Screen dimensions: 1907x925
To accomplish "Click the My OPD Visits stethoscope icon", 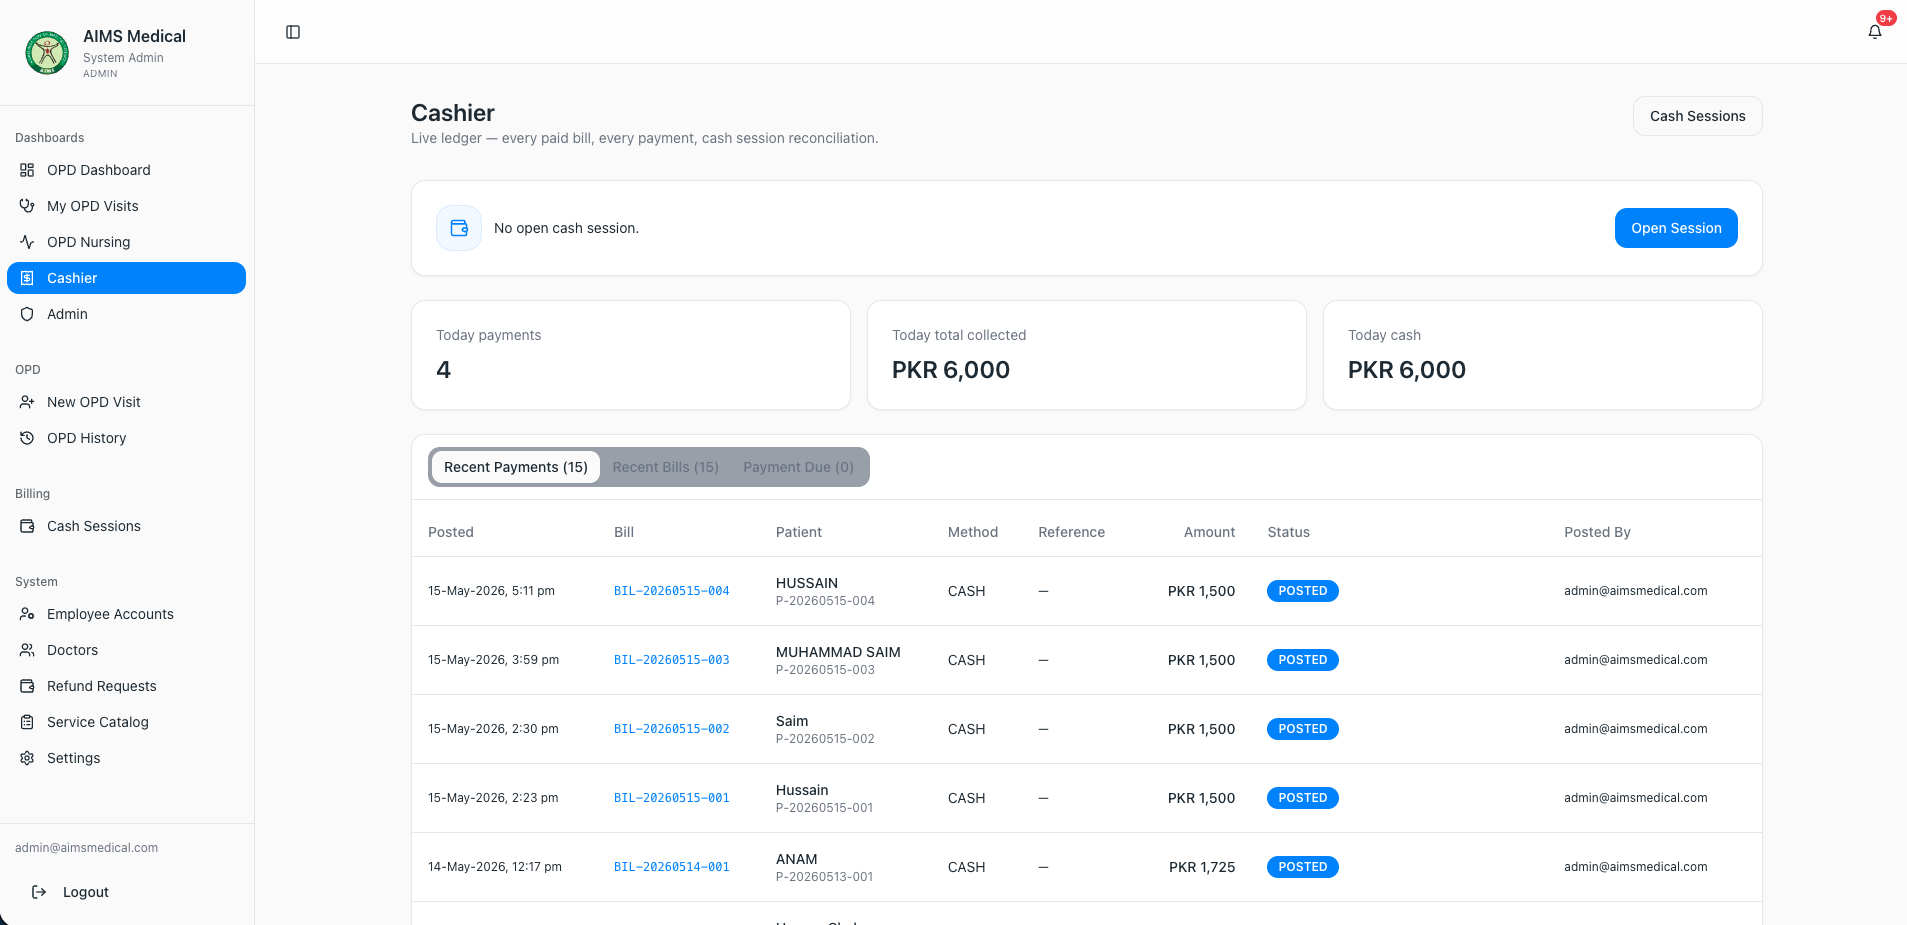I will pos(27,206).
